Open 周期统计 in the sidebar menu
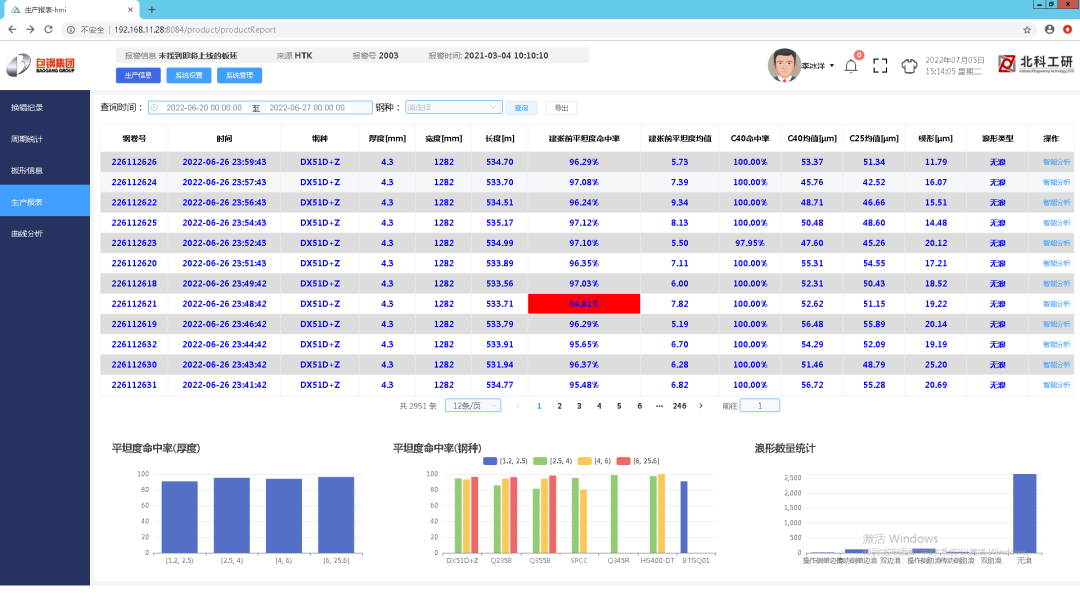The height and width of the screenshot is (608, 1080). (x=28, y=138)
